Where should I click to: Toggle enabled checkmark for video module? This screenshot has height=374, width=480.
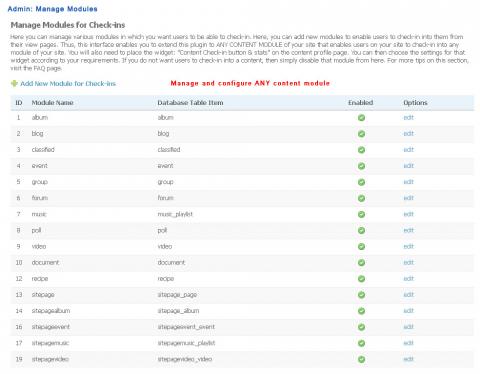(361, 247)
